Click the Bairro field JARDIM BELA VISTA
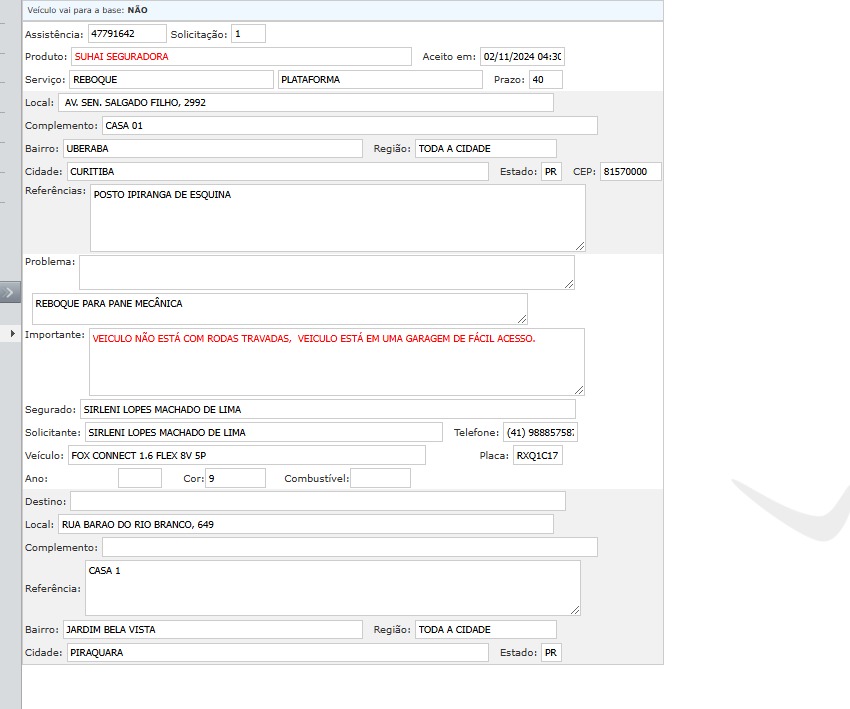 coord(212,630)
